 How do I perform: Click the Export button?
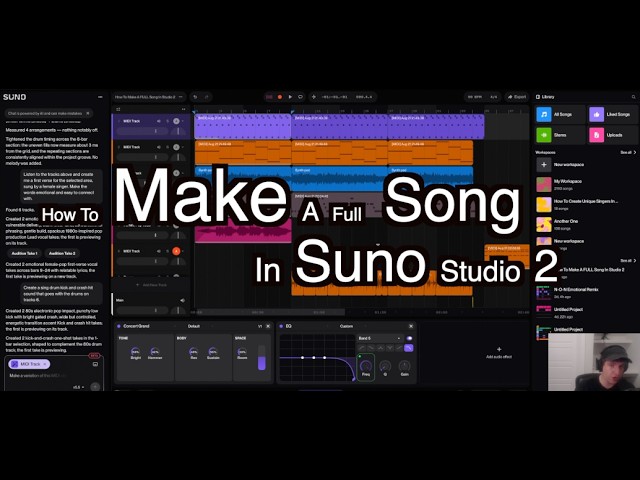click(x=517, y=97)
